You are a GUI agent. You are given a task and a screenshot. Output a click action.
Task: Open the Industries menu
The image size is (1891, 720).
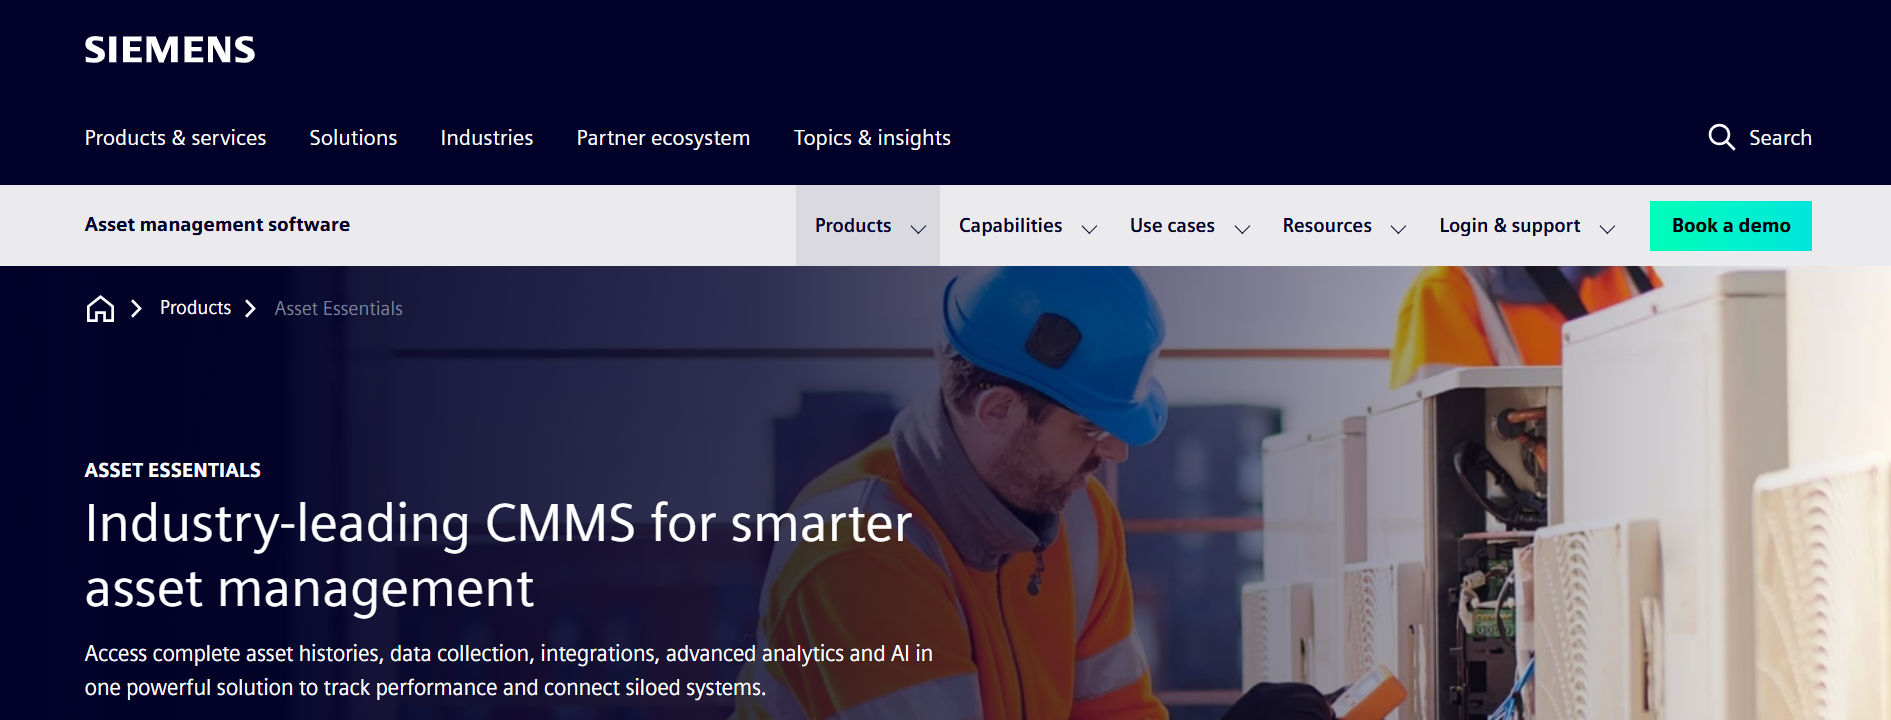487,138
